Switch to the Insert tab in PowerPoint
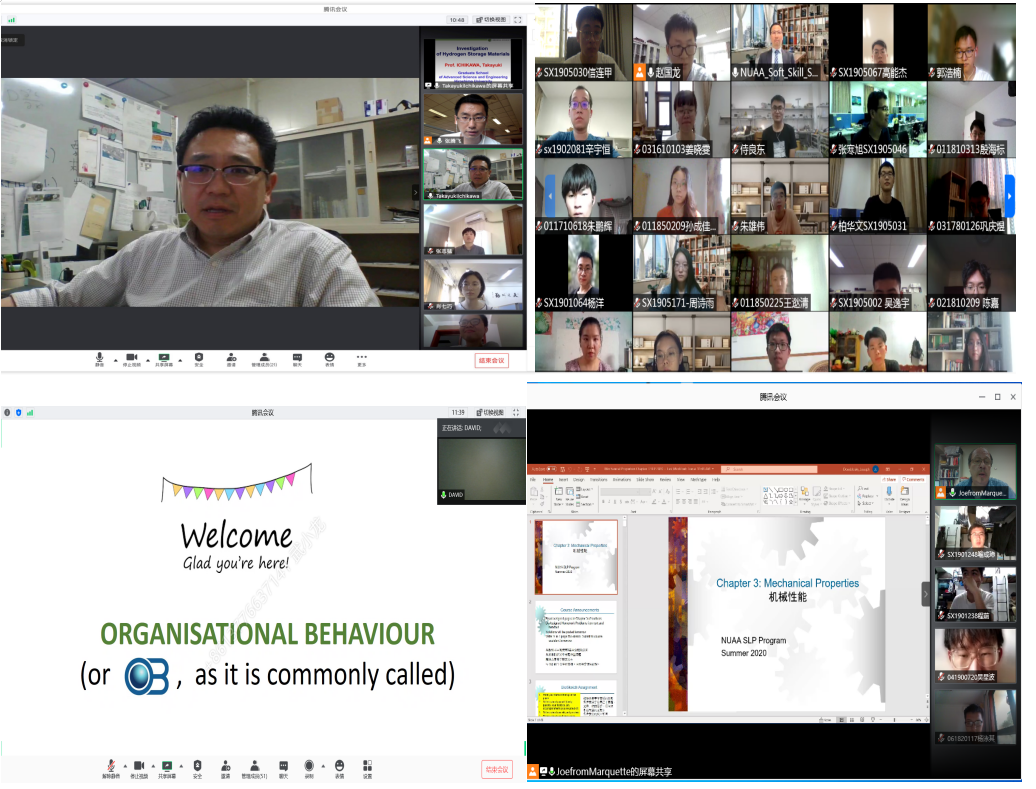This screenshot has height=789, width=1036. (564, 480)
